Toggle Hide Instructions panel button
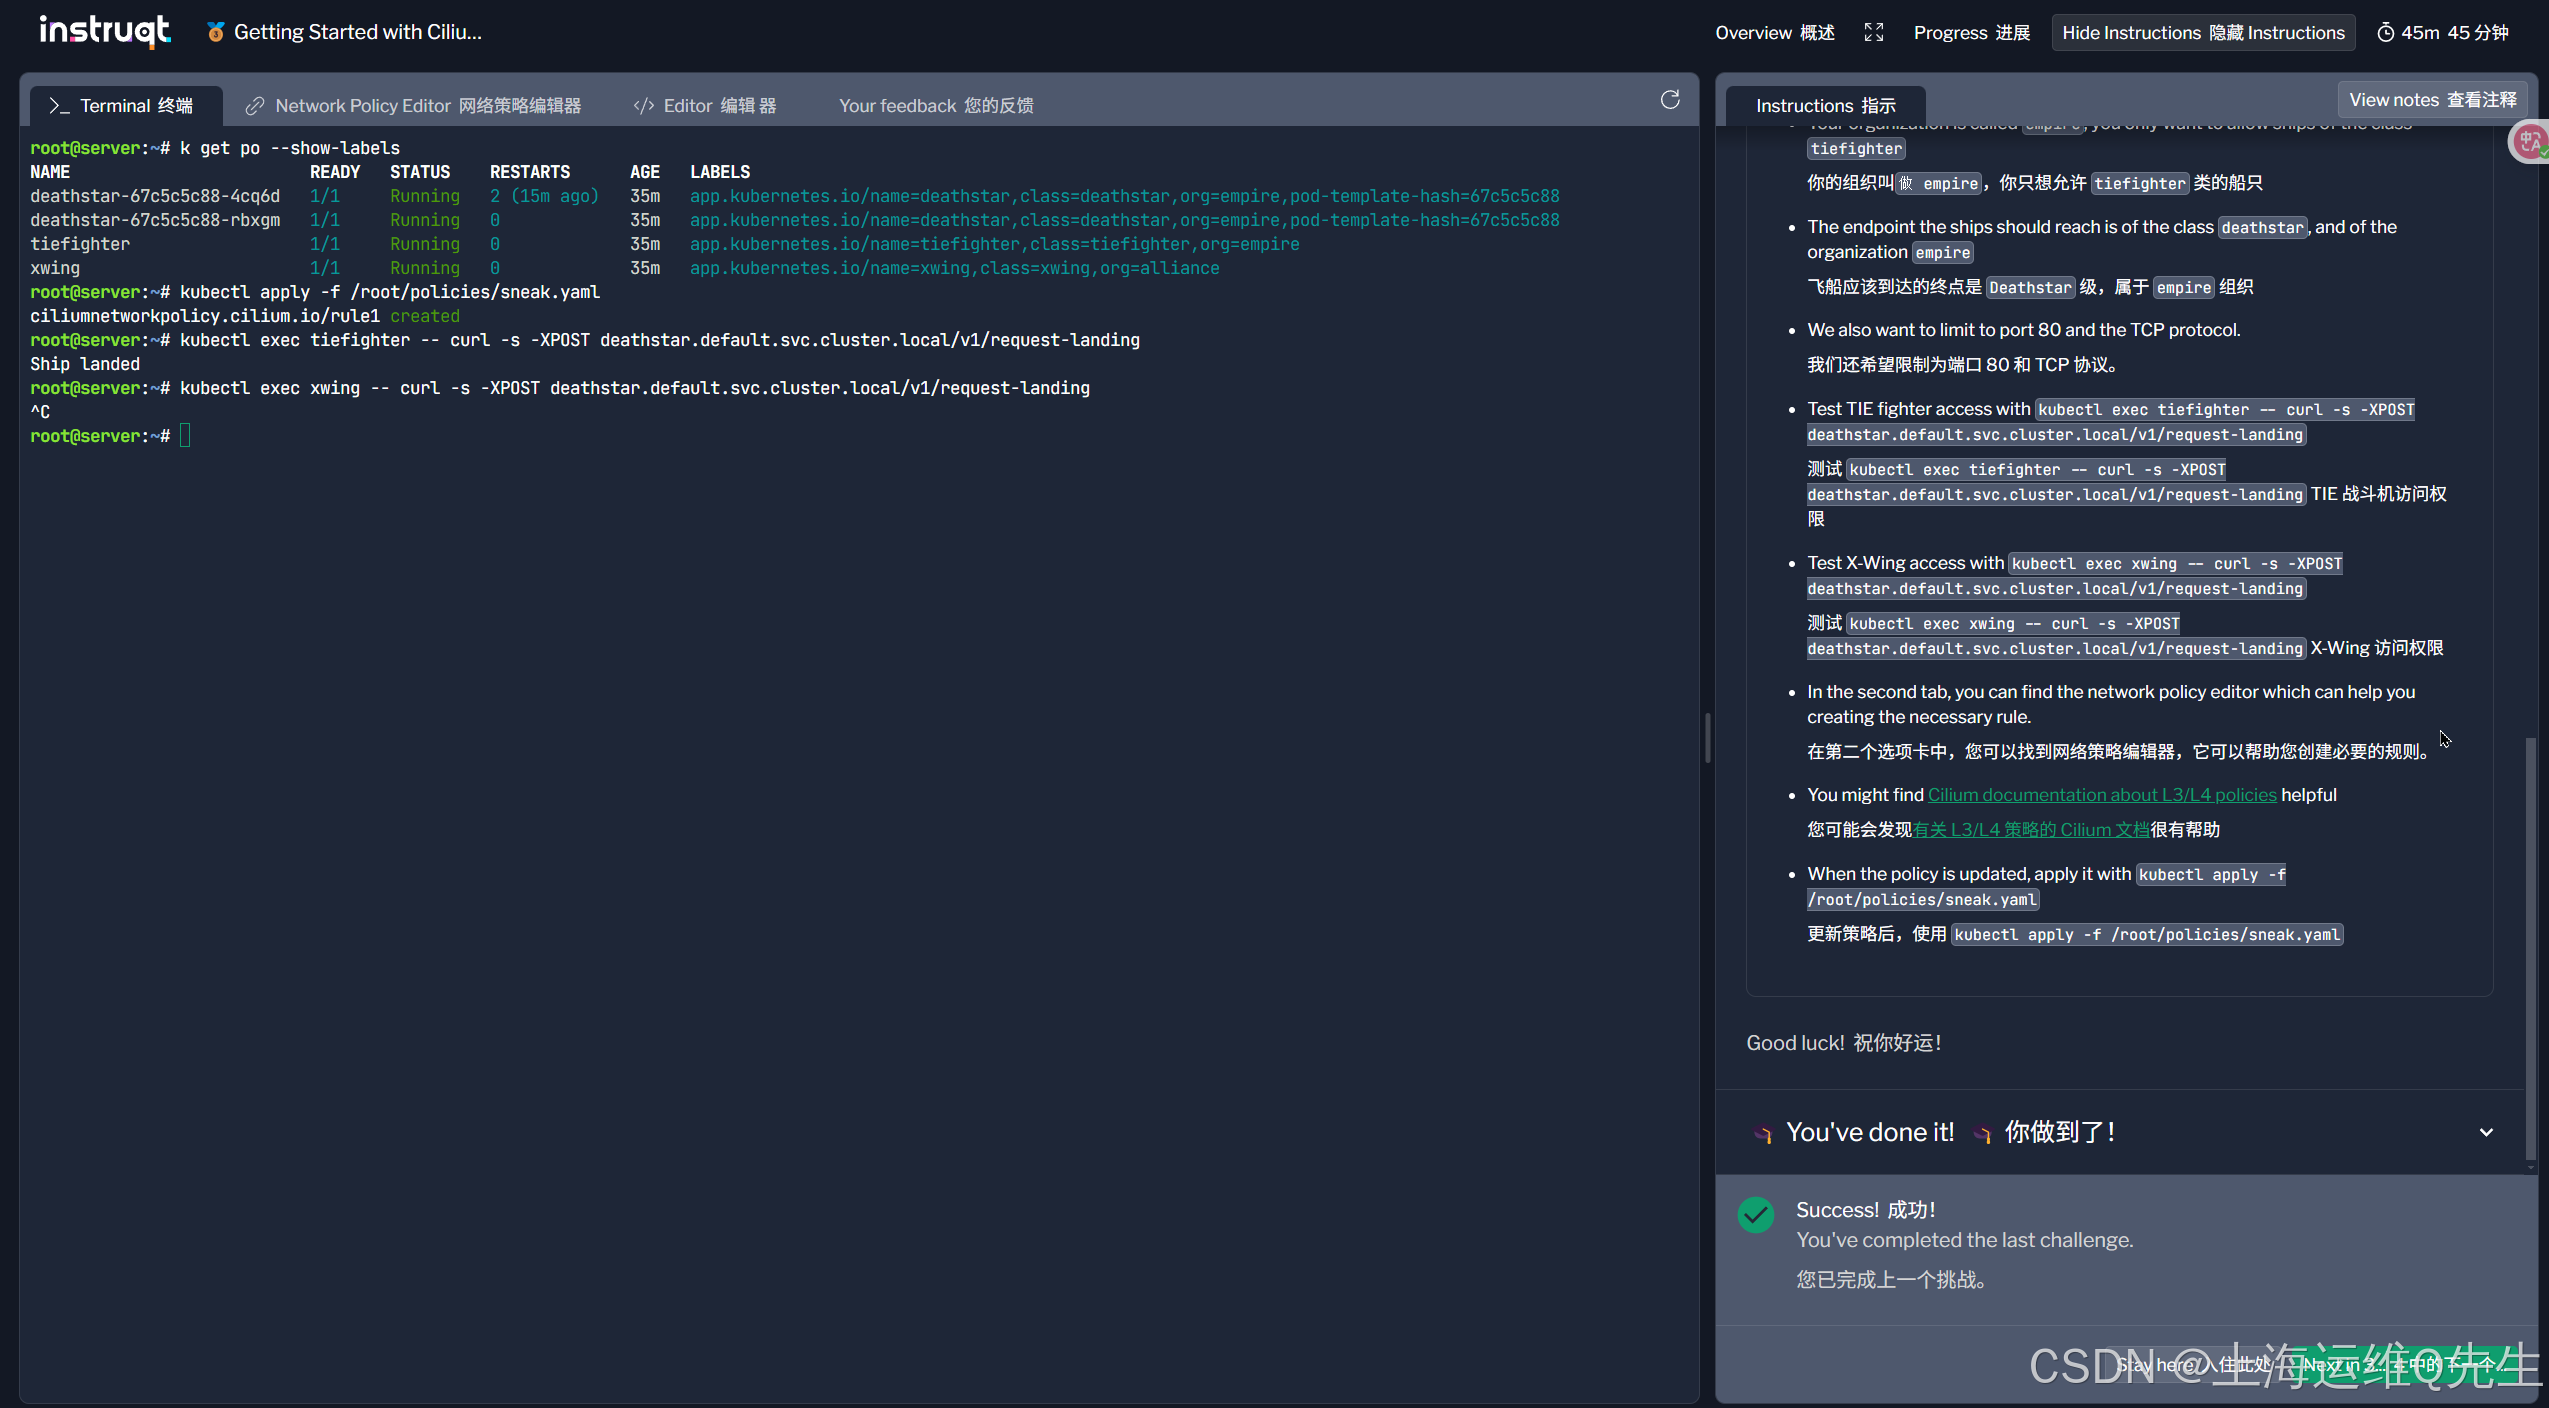This screenshot has height=1408, width=2549. (2202, 33)
